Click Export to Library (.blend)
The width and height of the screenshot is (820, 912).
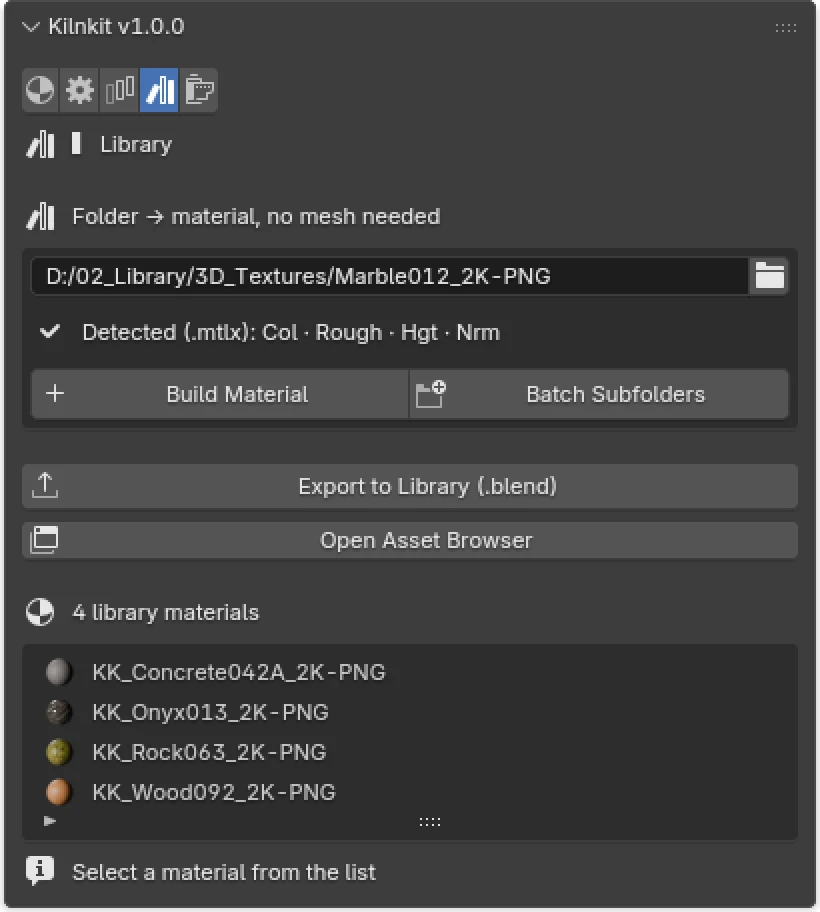pyautogui.click(x=410, y=486)
